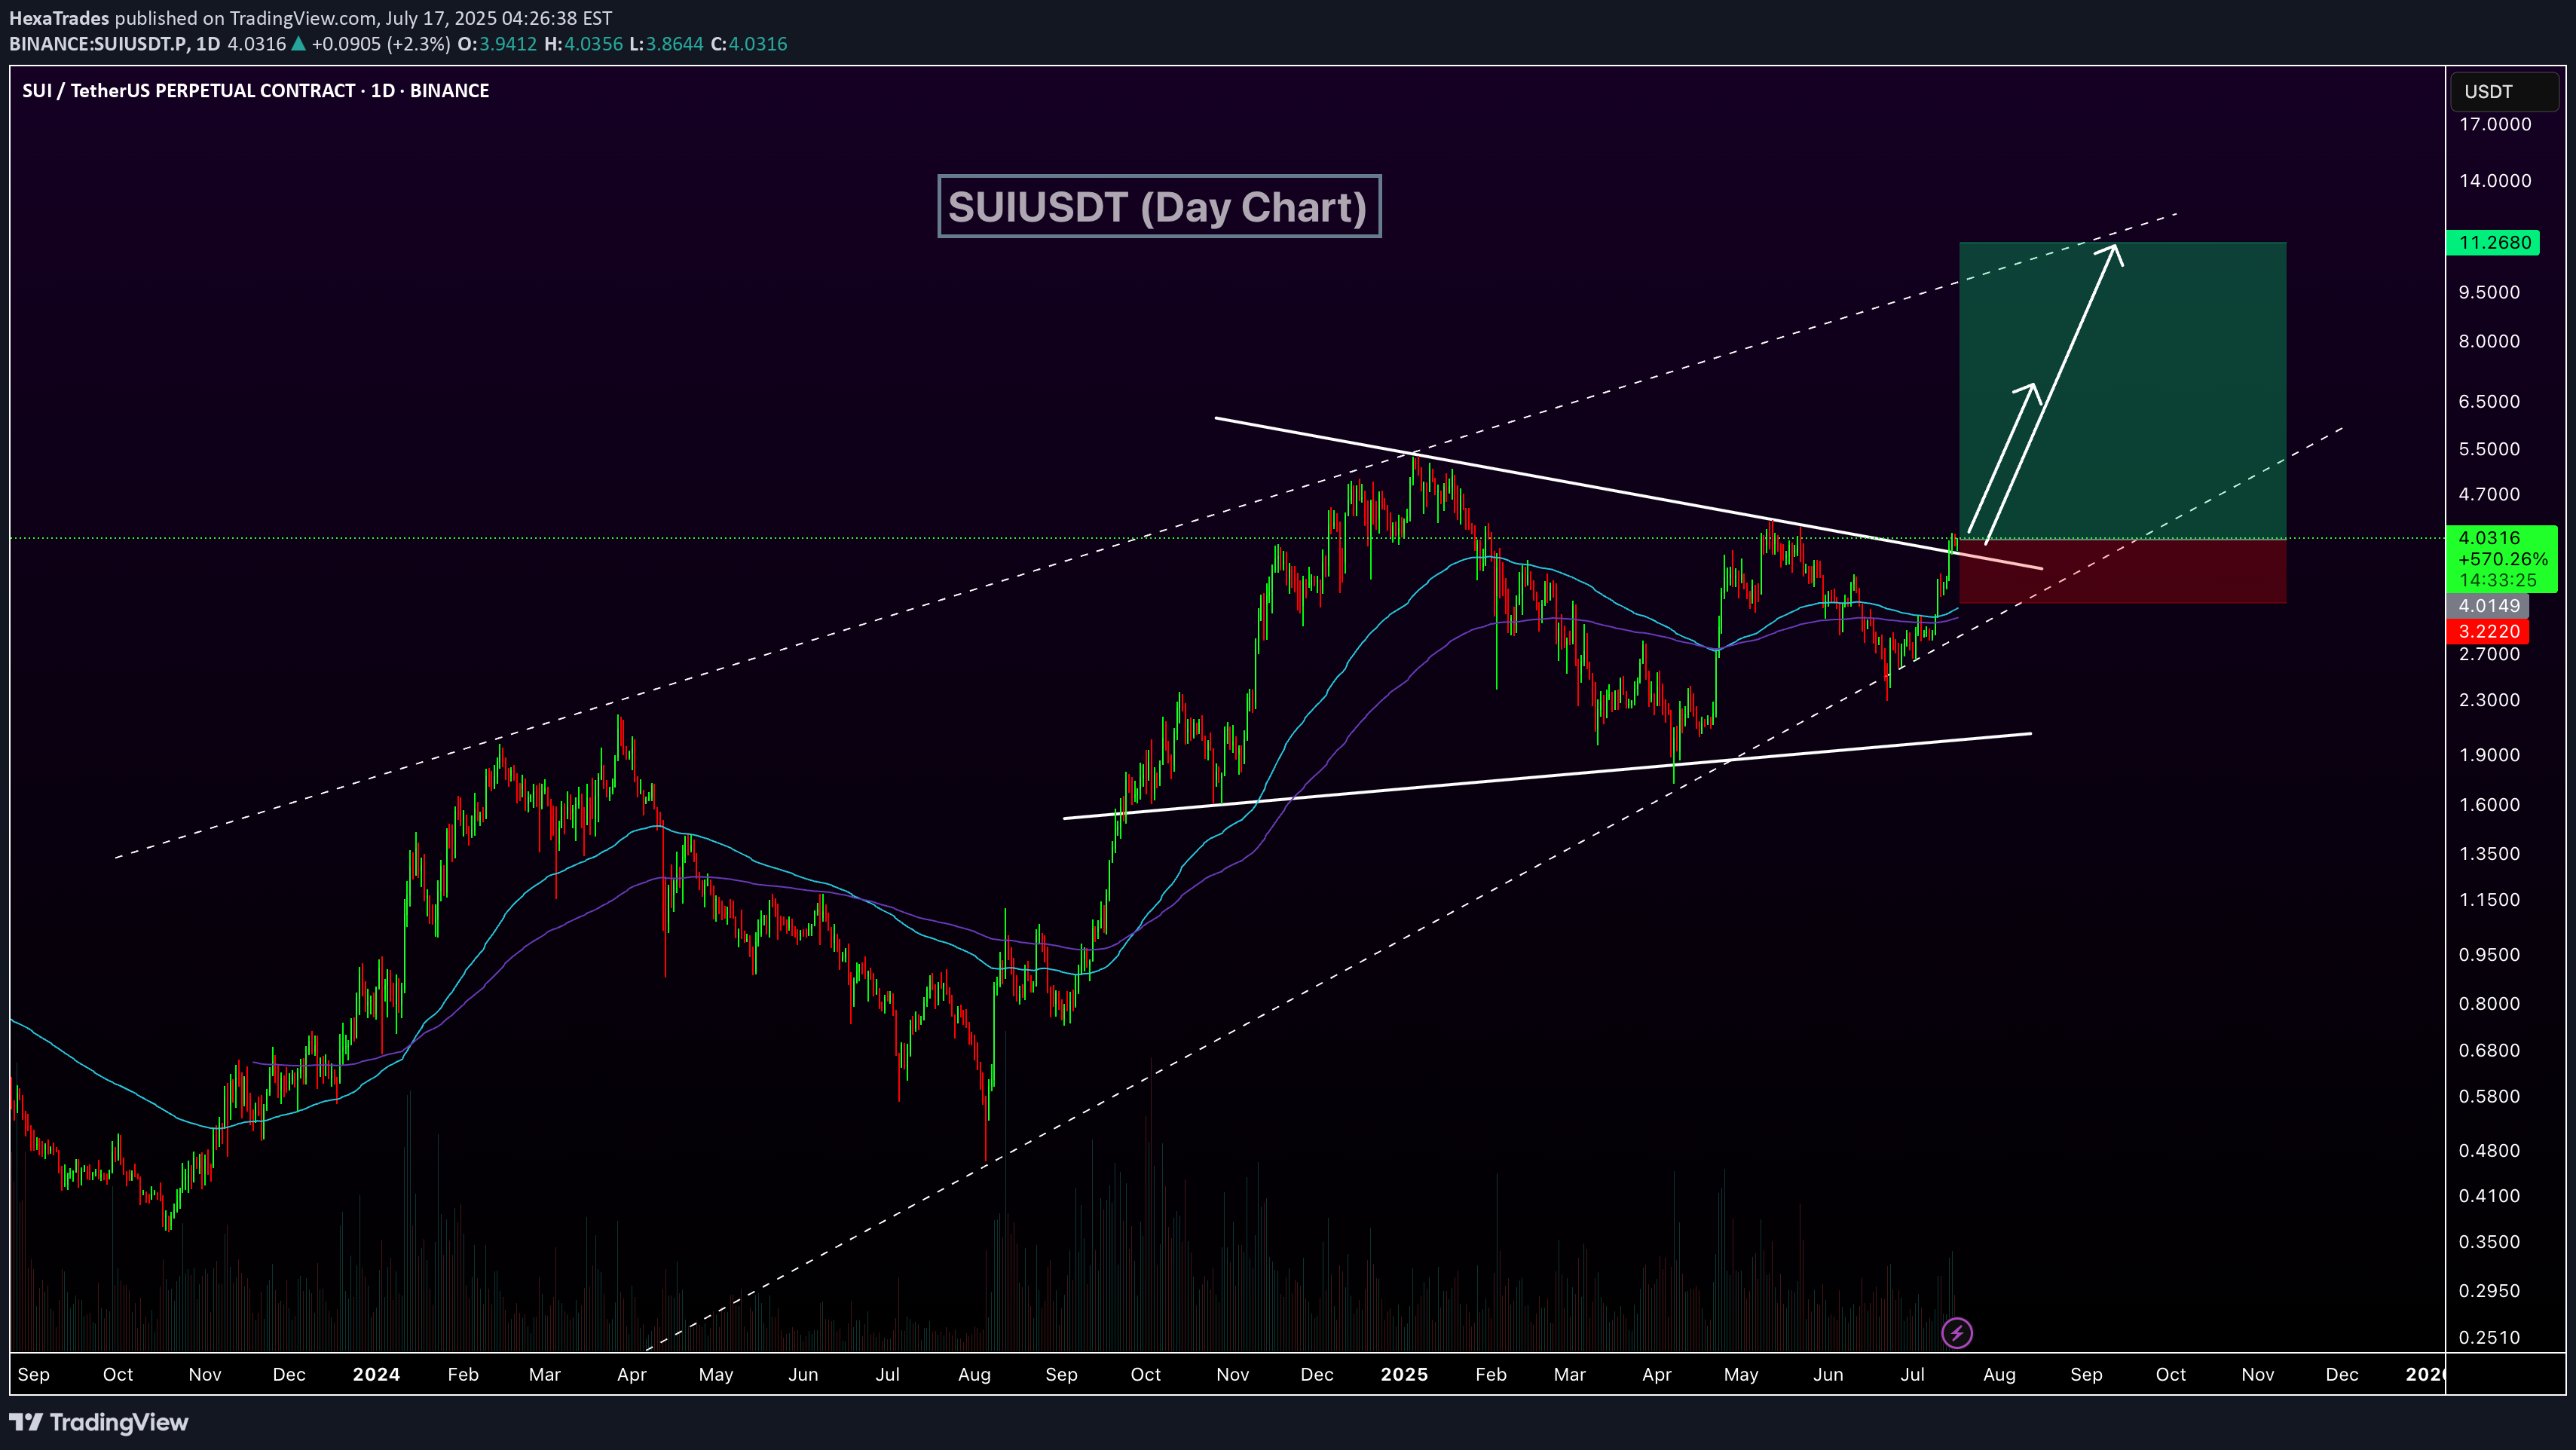This screenshot has width=2576, height=1450.
Task: Click the 0.8000 price axis label
Action: tap(2489, 1004)
